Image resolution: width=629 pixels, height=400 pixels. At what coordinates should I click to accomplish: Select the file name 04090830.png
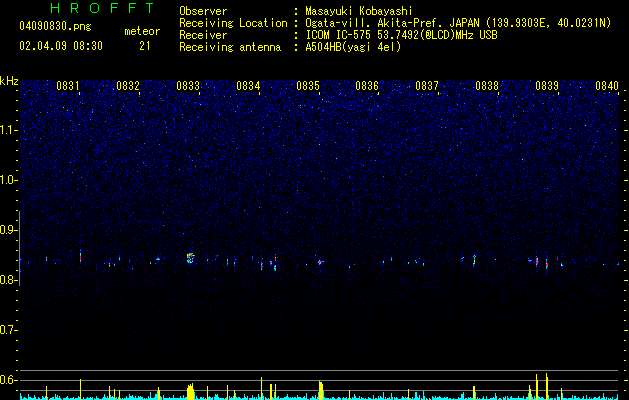coord(55,26)
